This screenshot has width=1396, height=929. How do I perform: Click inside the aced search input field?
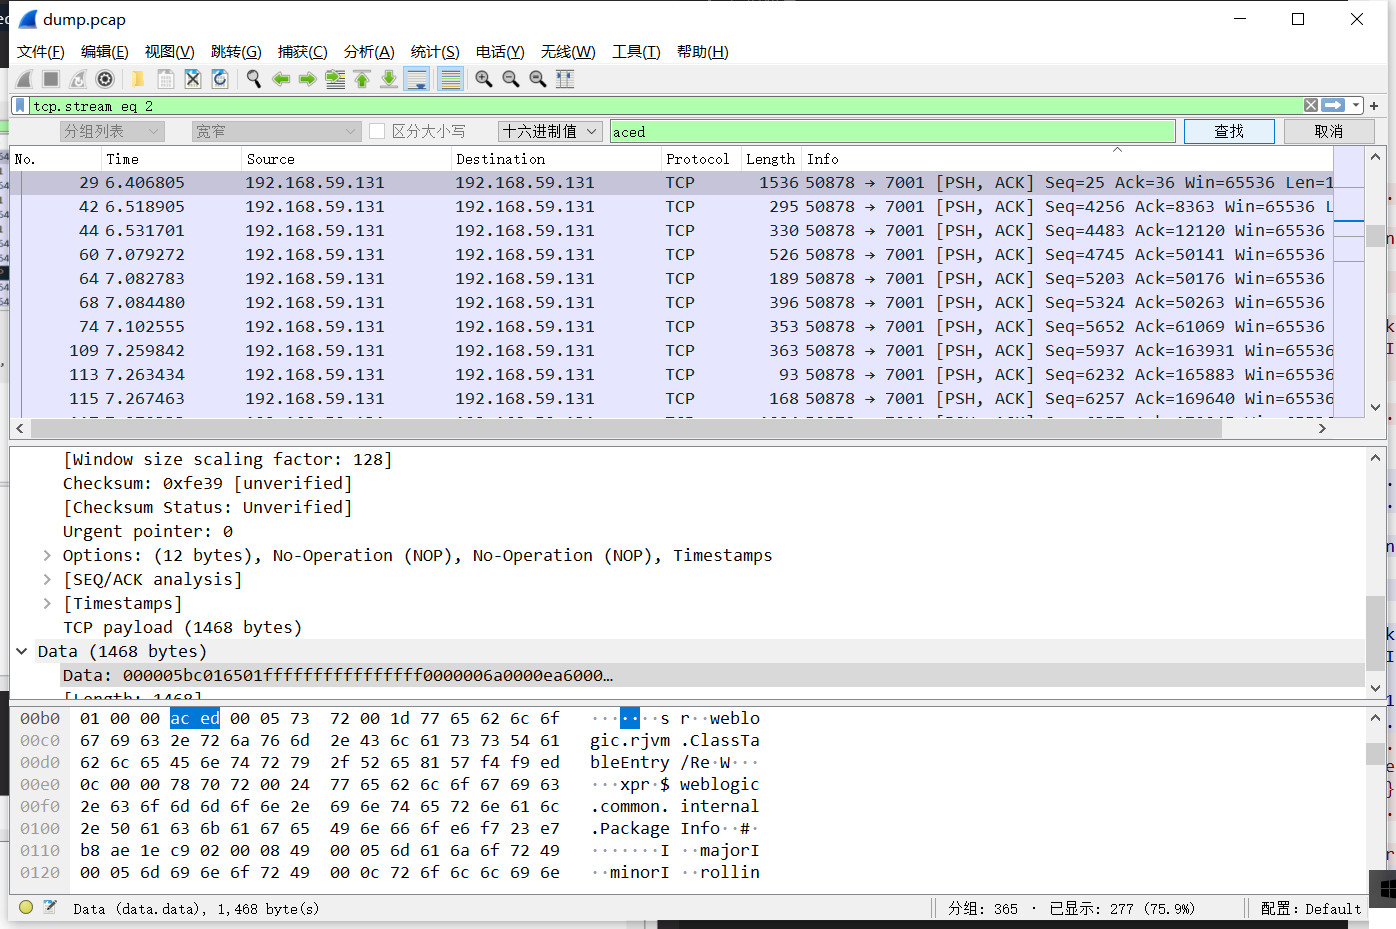tap(890, 131)
